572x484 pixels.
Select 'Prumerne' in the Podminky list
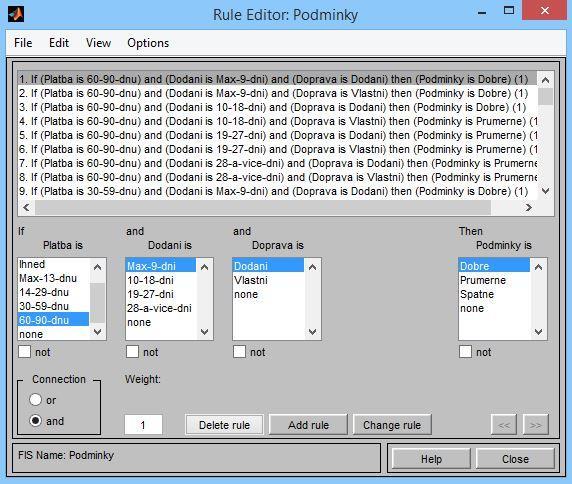(494, 280)
